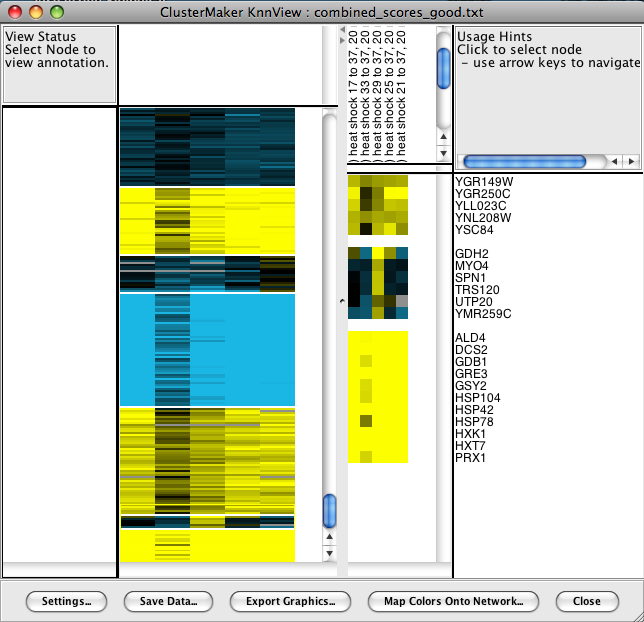Click the yellow minimize window button

pos(36,12)
